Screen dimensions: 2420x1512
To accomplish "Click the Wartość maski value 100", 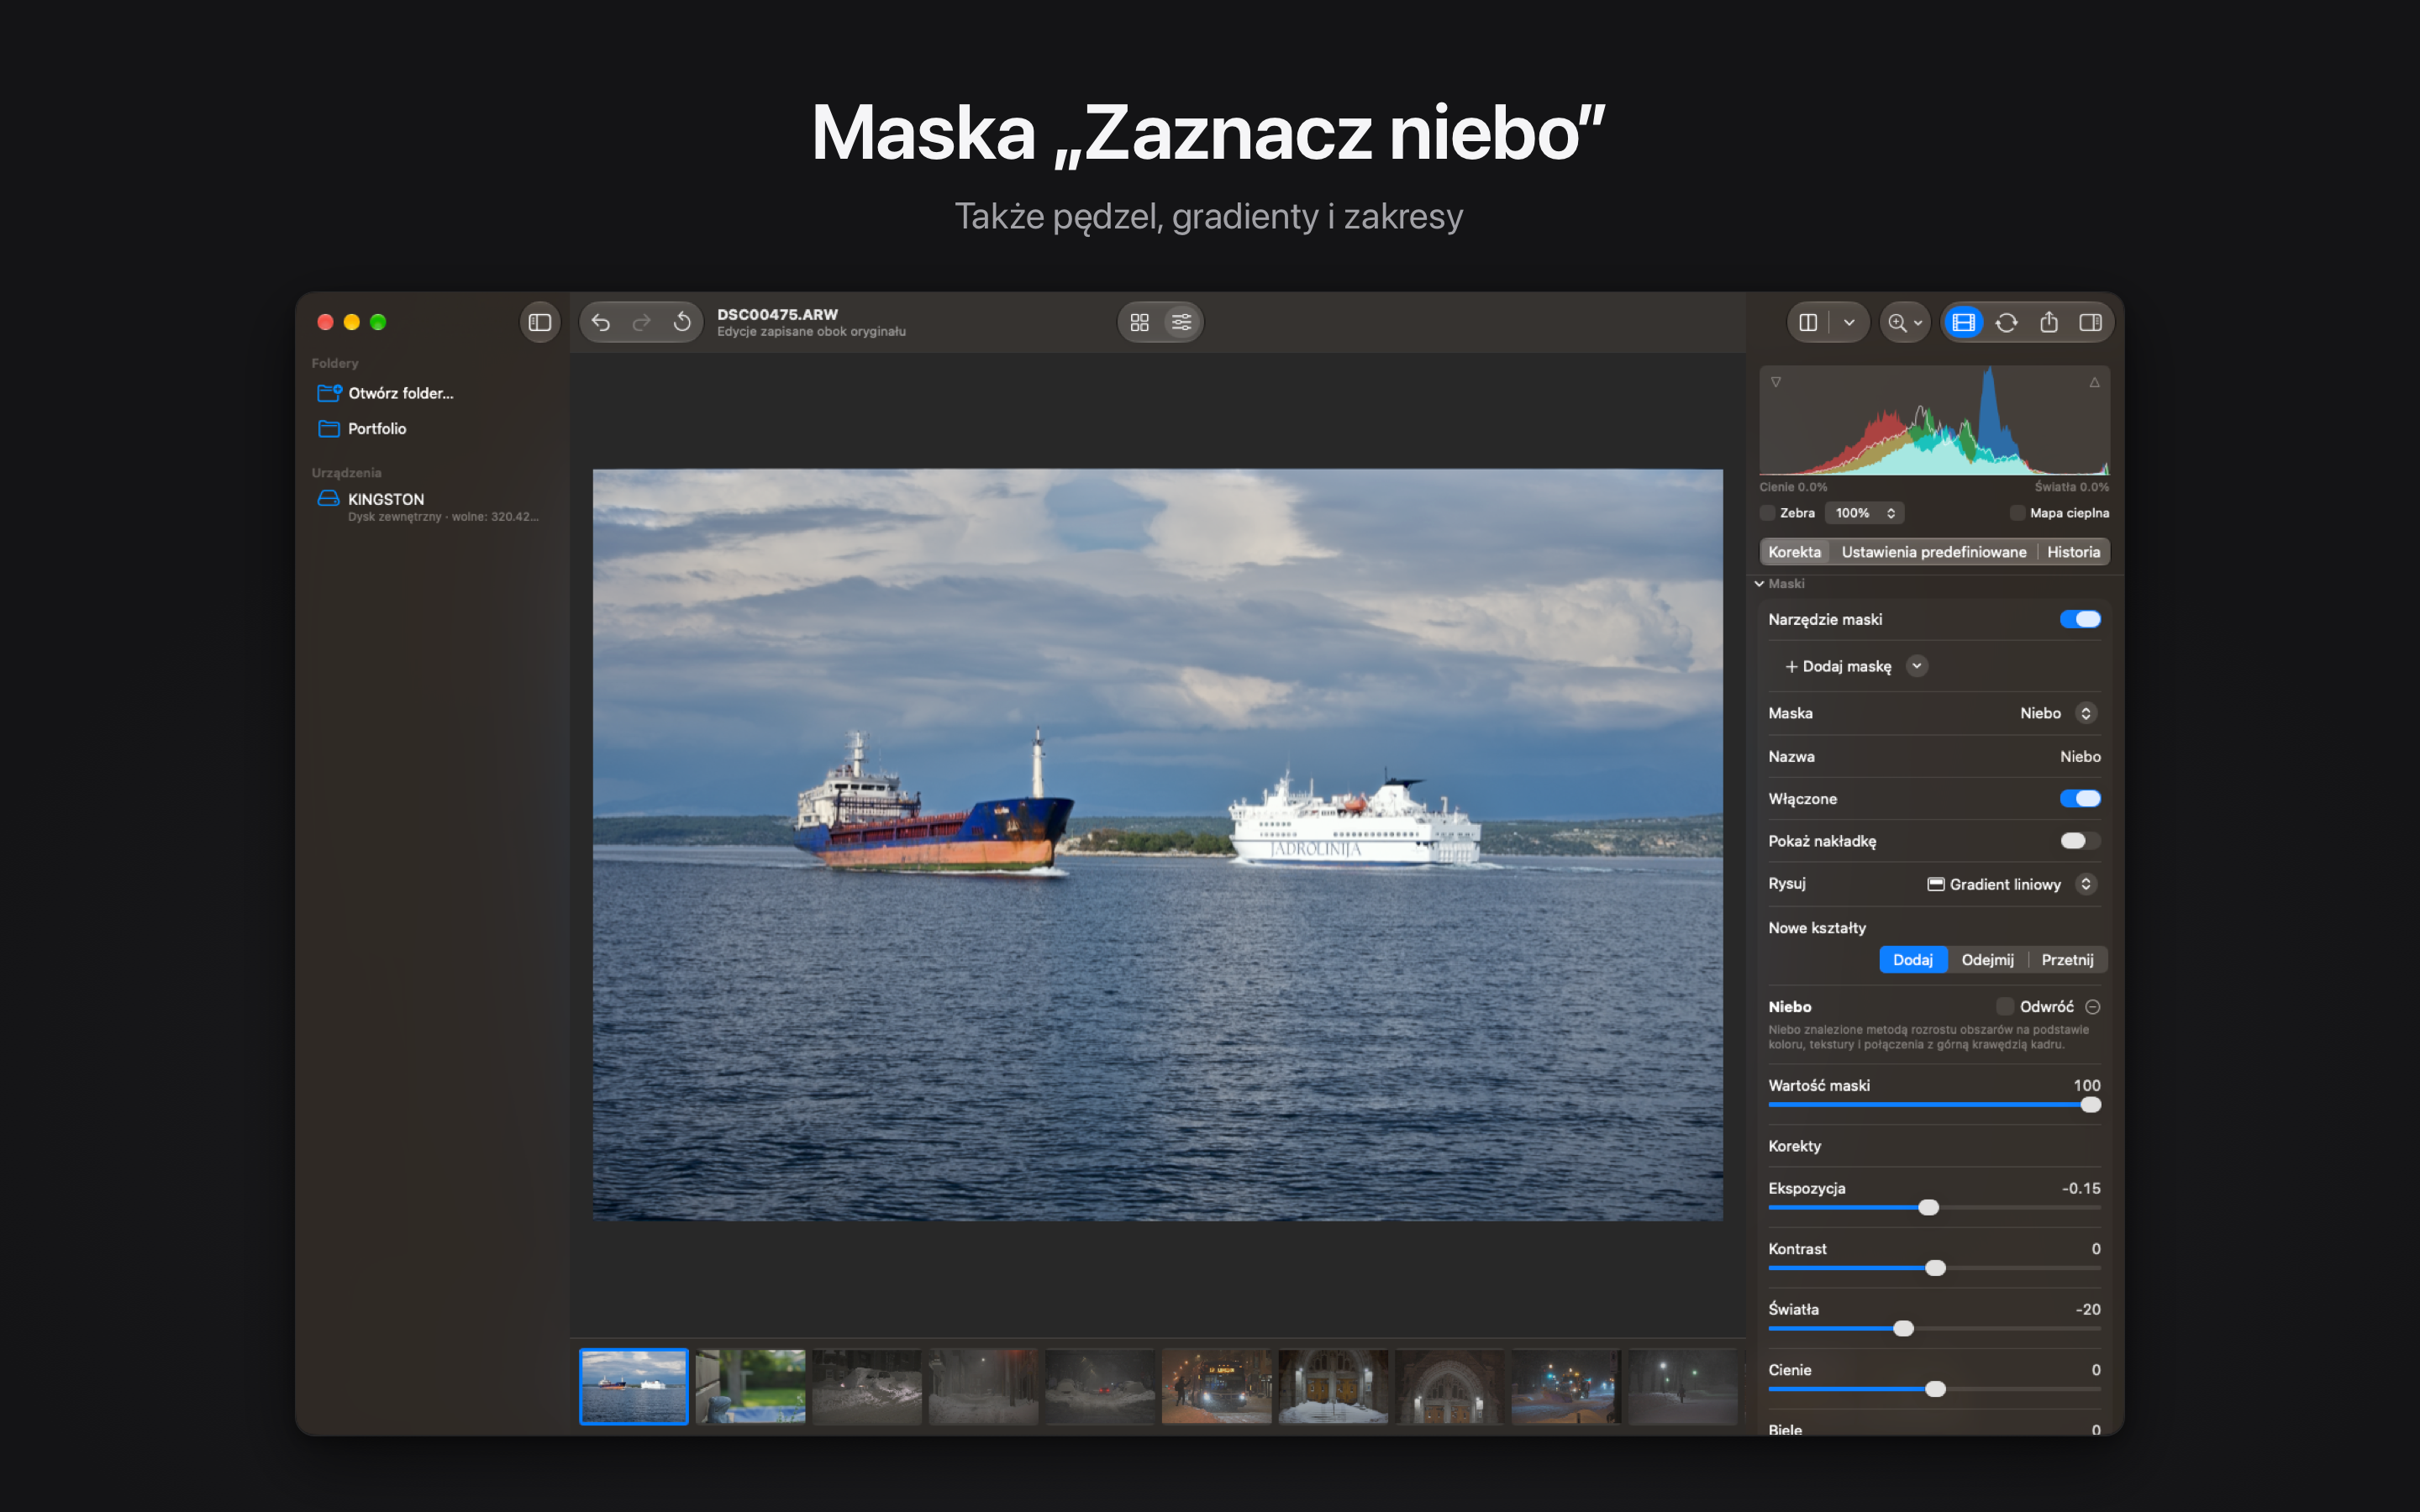I will (x=2087, y=1085).
